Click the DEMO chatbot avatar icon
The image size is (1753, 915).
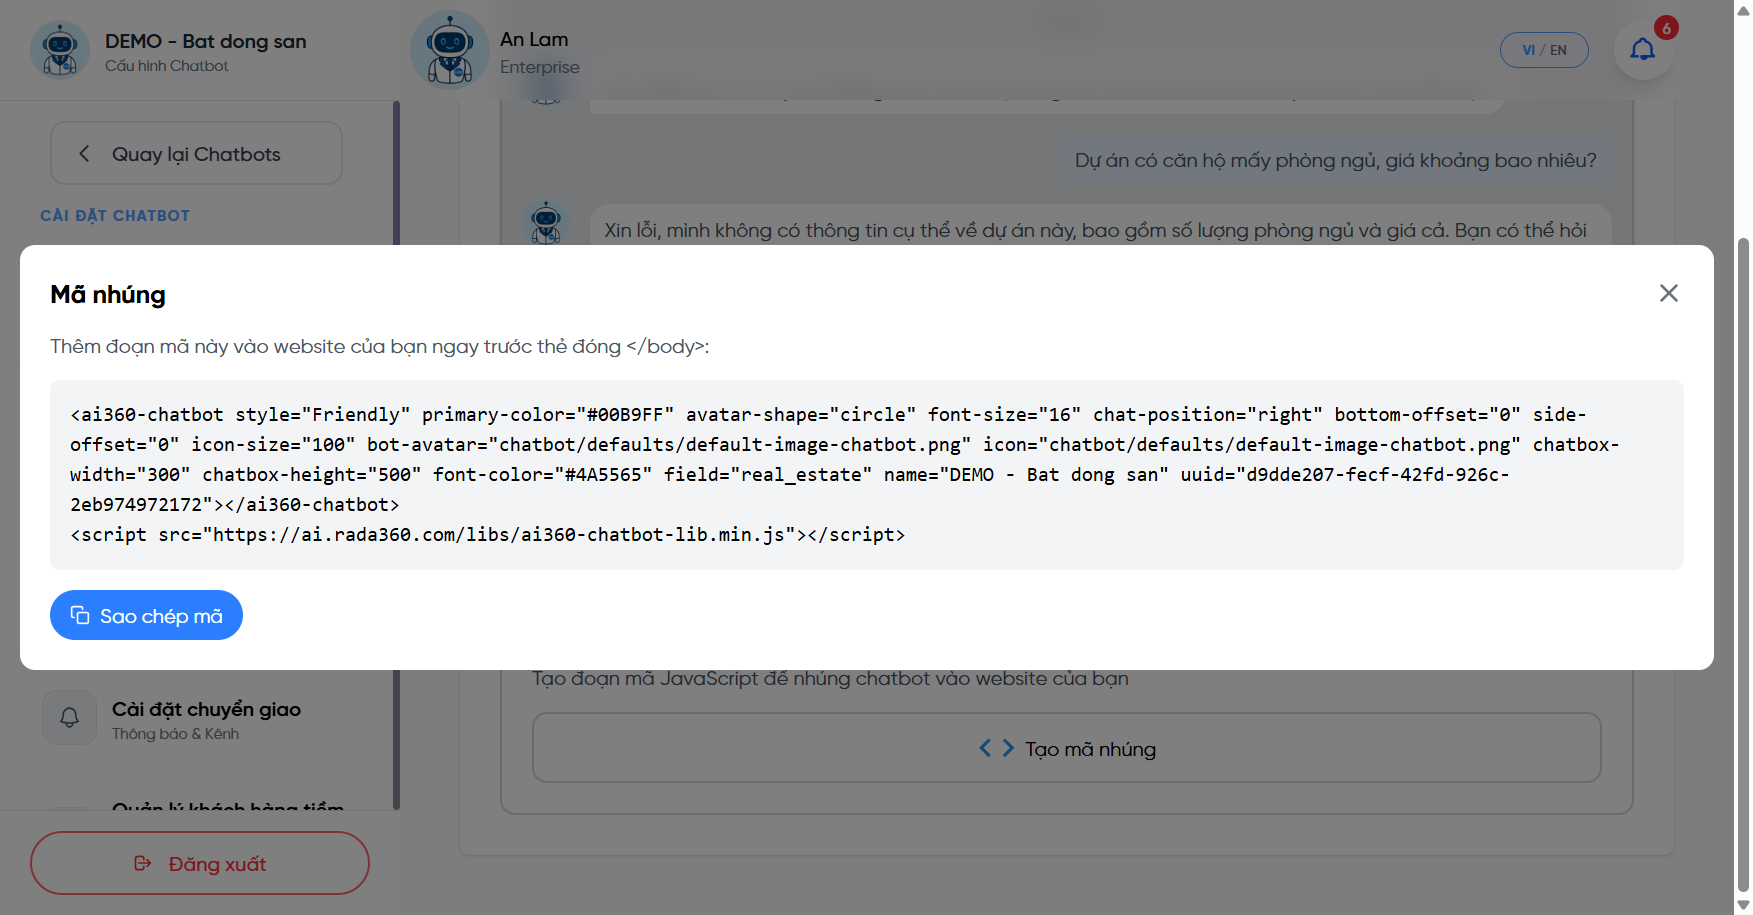pyautogui.click(x=60, y=50)
